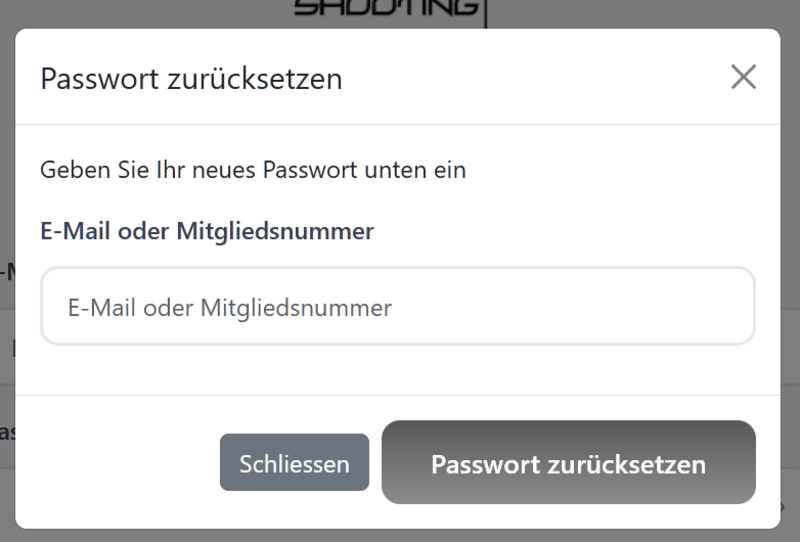Close the Passwort zurücksetzen dialog with X
The height and width of the screenshot is (542, 800).
743,78
